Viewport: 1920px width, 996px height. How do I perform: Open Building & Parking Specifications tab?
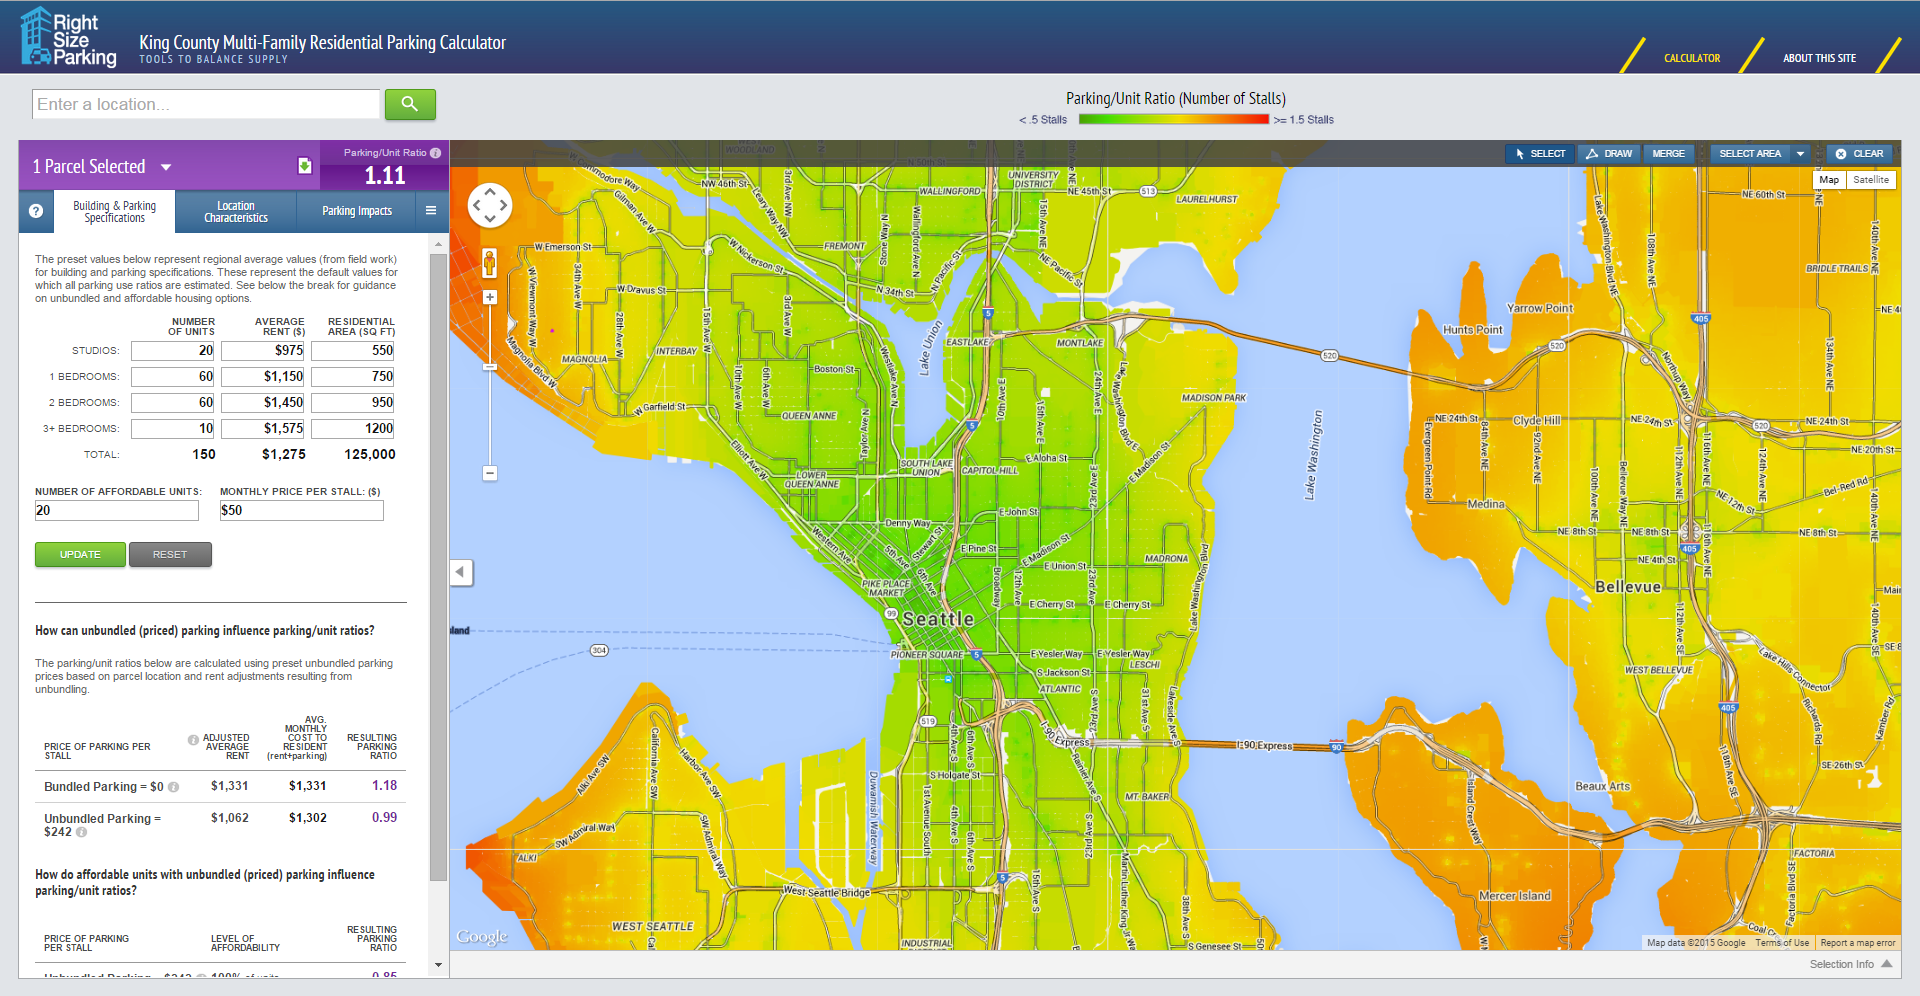[x=114, y=211]
